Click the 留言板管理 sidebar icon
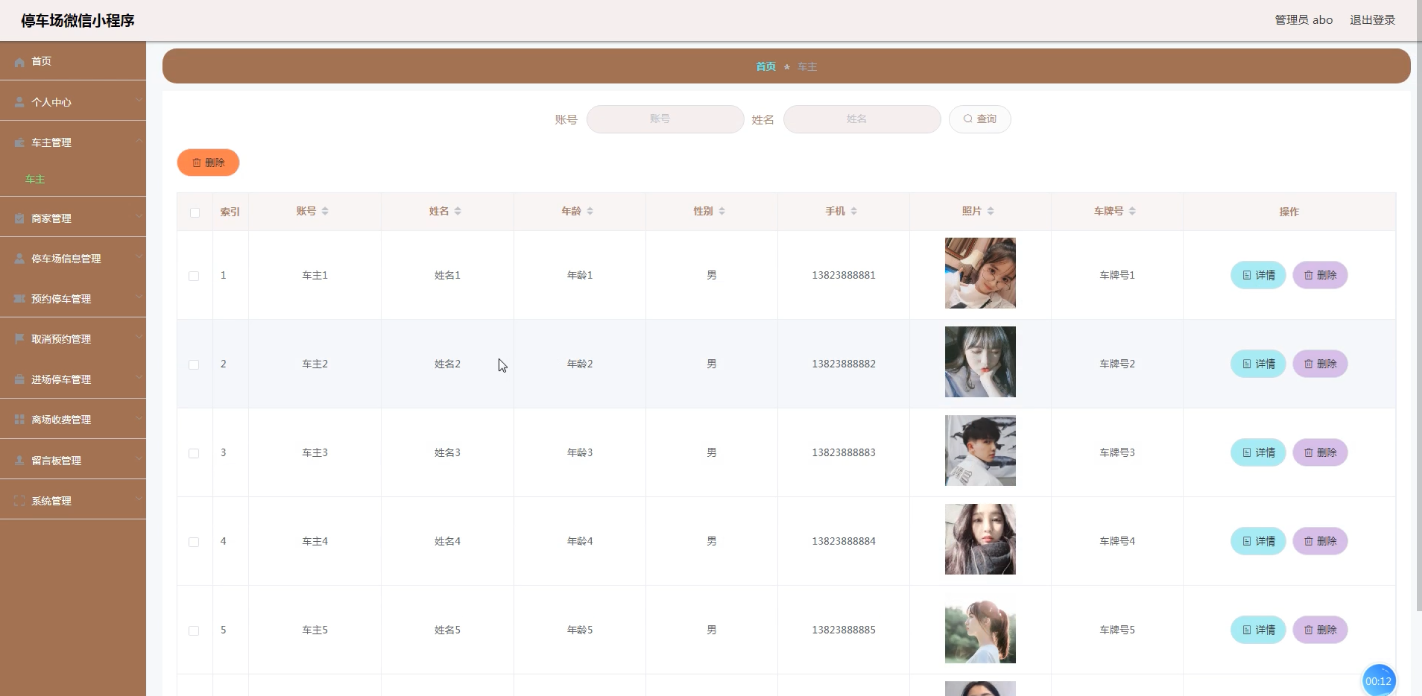This screenshot has height=696, width=1422. [x=18, y=459]
